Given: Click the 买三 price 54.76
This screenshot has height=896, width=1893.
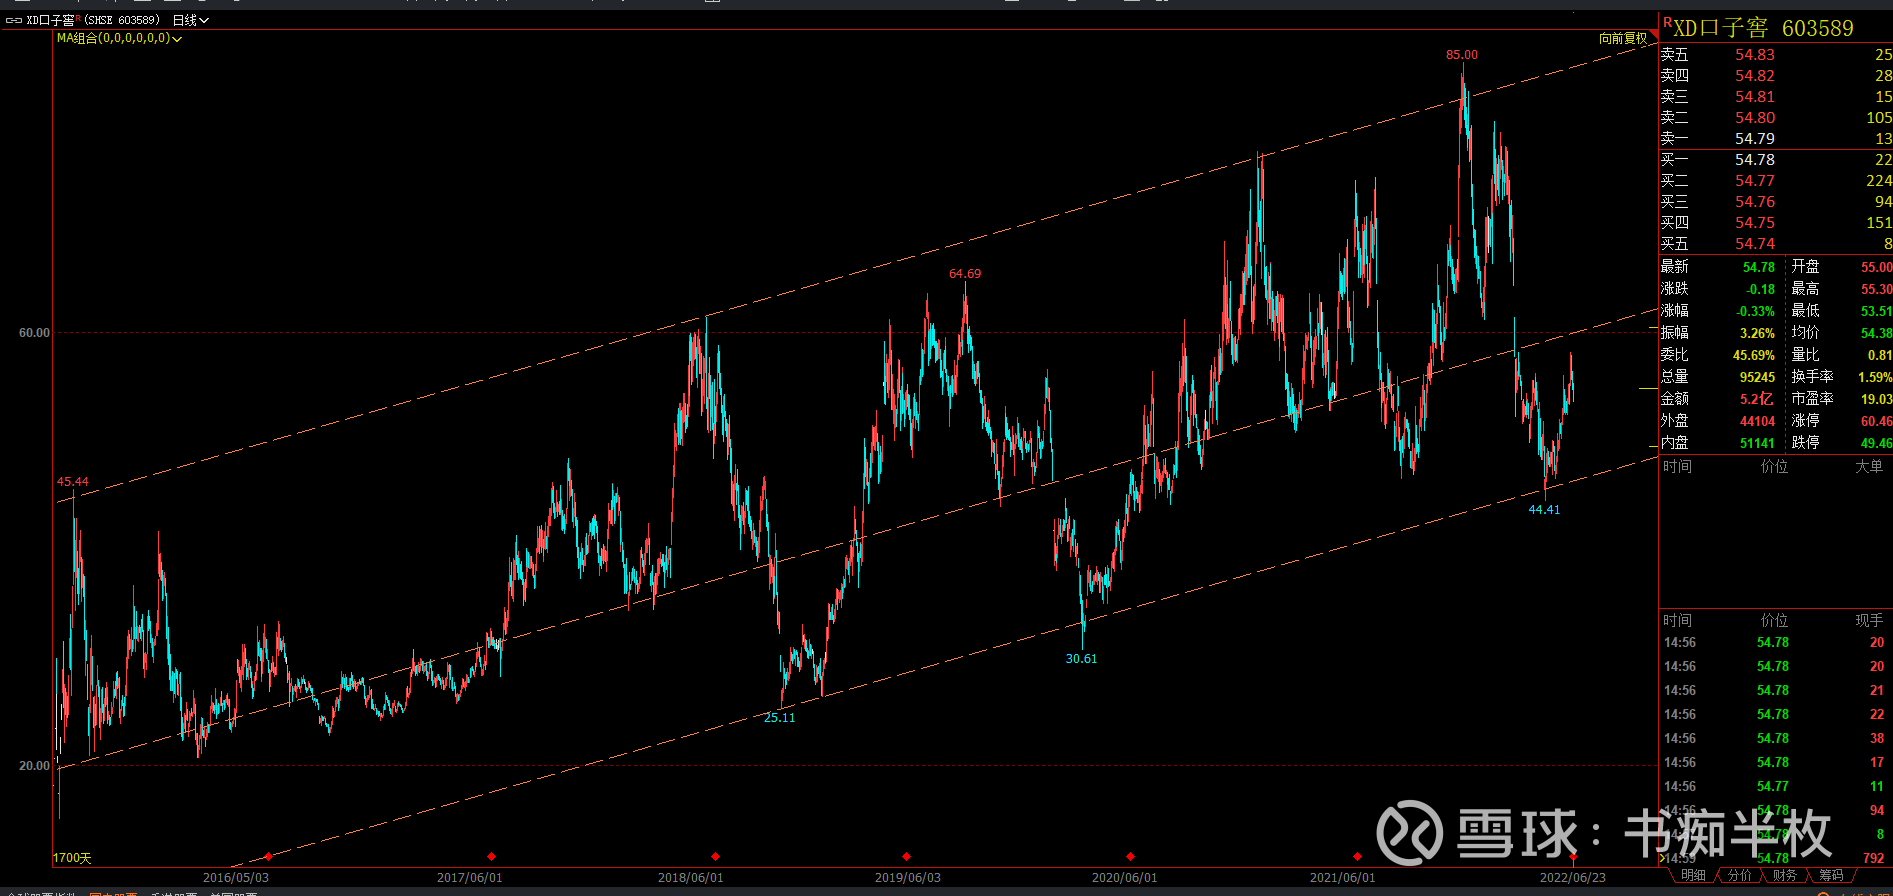Looking at the screenshot, I should (x=1755, y=202).
